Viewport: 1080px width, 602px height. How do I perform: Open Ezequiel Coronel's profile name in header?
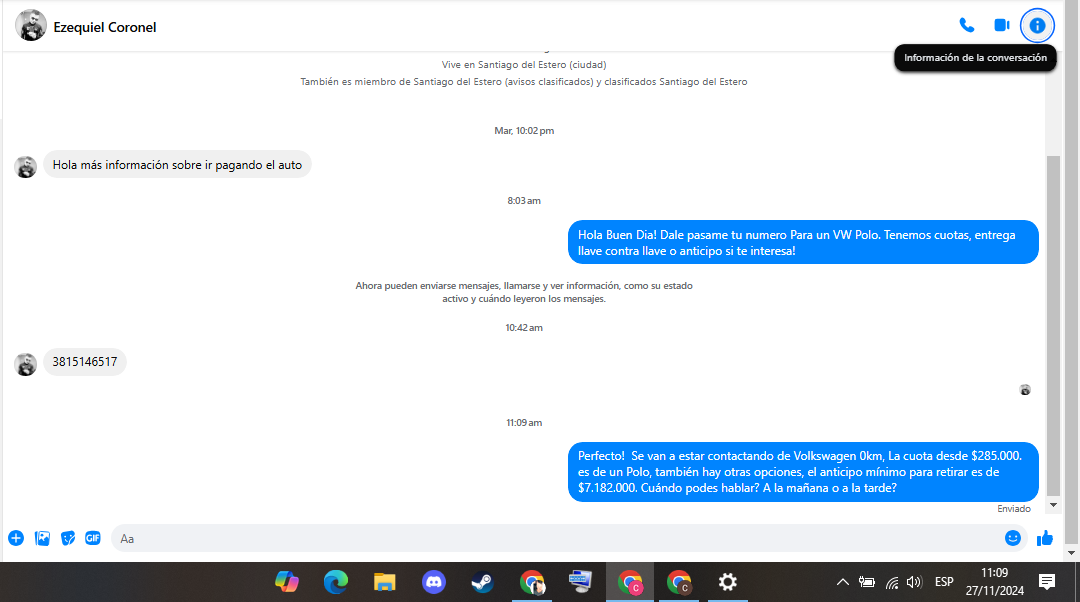coord(105,27)
